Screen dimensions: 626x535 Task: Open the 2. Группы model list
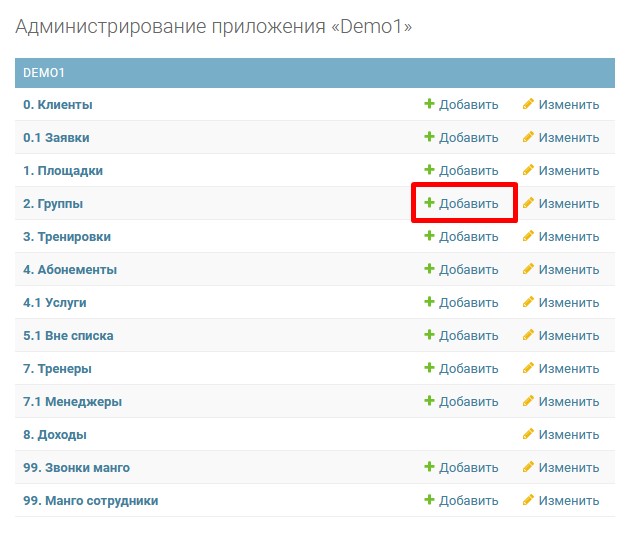53,203
